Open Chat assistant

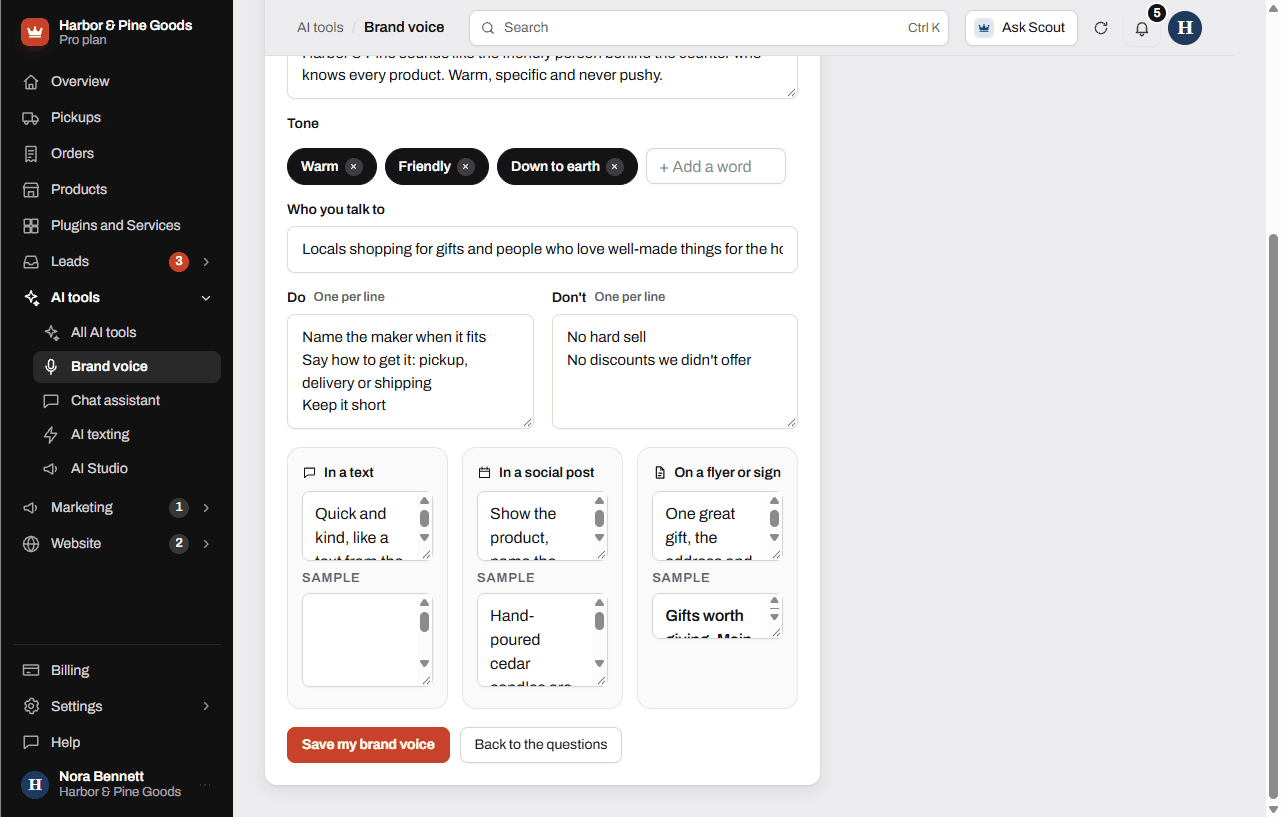(x=127, y=400)
